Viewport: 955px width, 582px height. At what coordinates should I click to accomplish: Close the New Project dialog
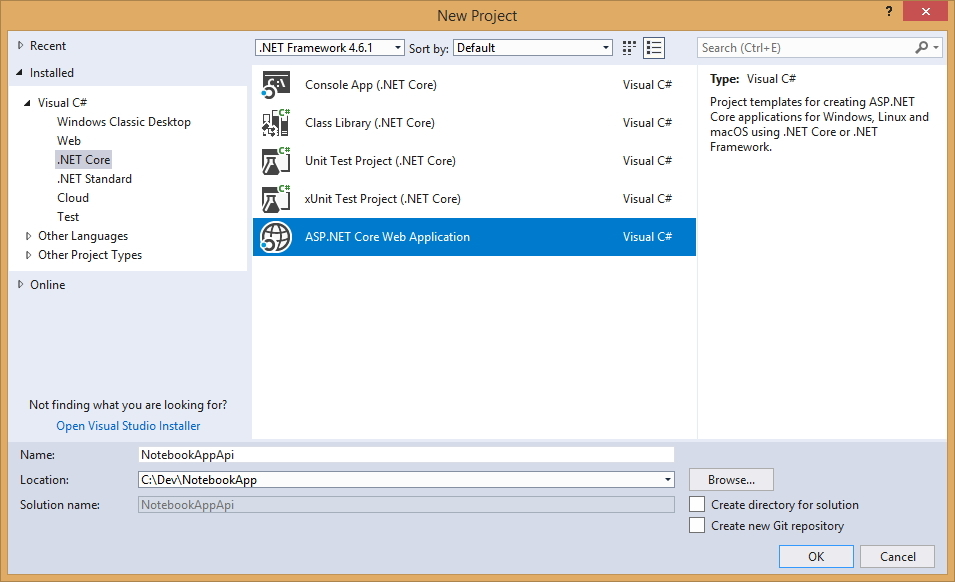[926, 11]
